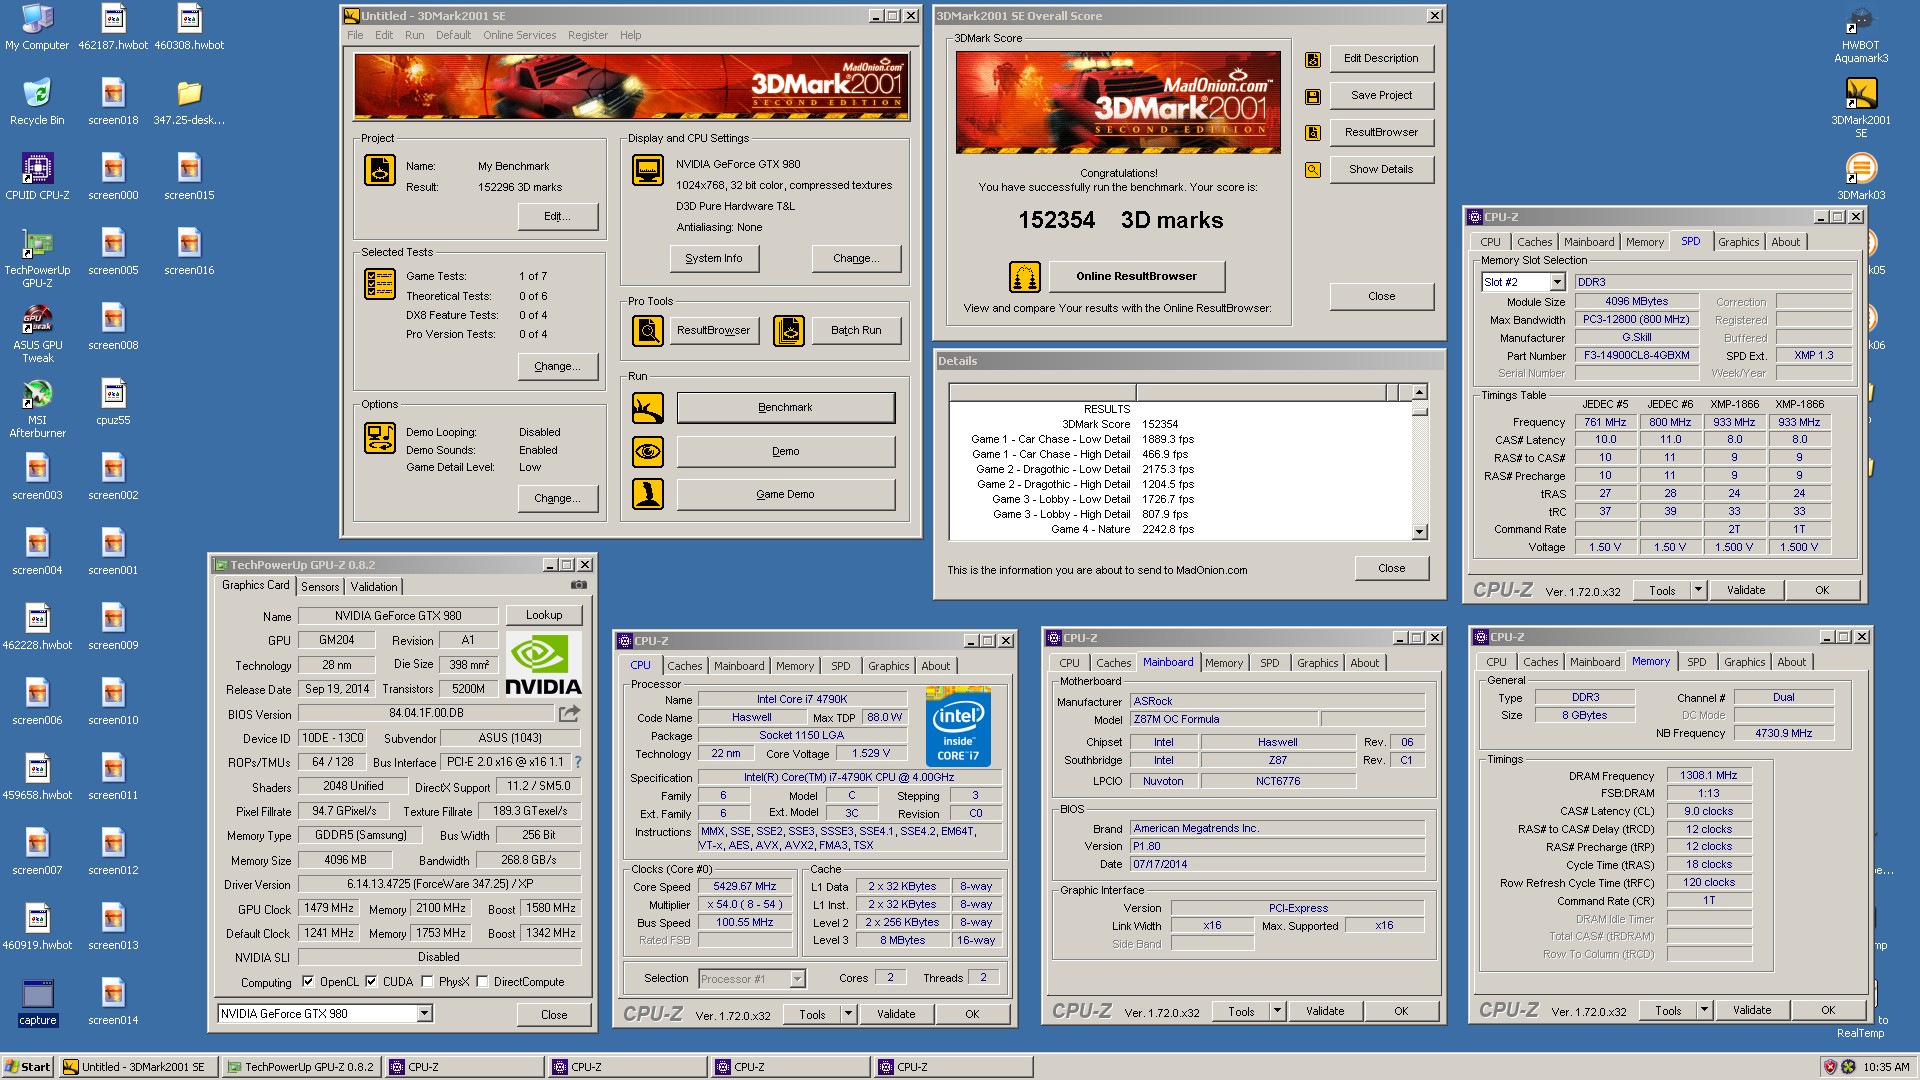
Task: Launch CPUID CPU-Z desktop shortcut
Action: click(37, 177)
